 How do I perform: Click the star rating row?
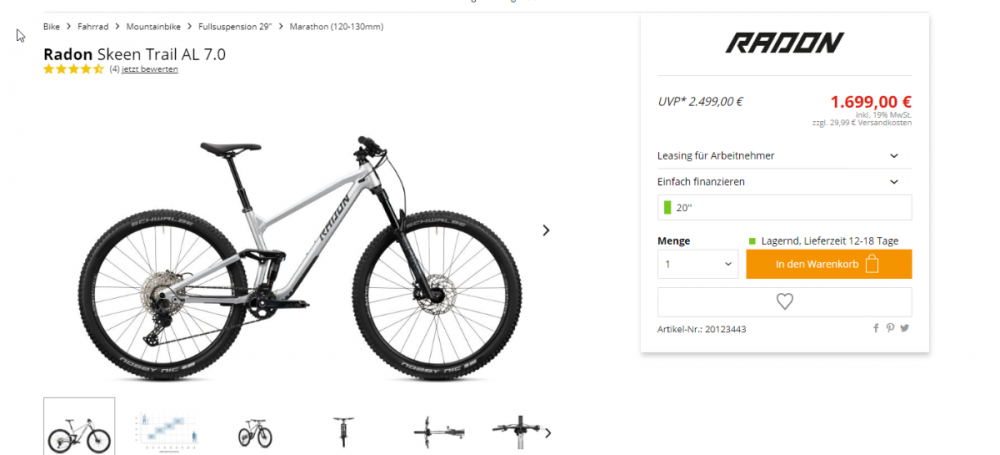(x=73, y=69)
